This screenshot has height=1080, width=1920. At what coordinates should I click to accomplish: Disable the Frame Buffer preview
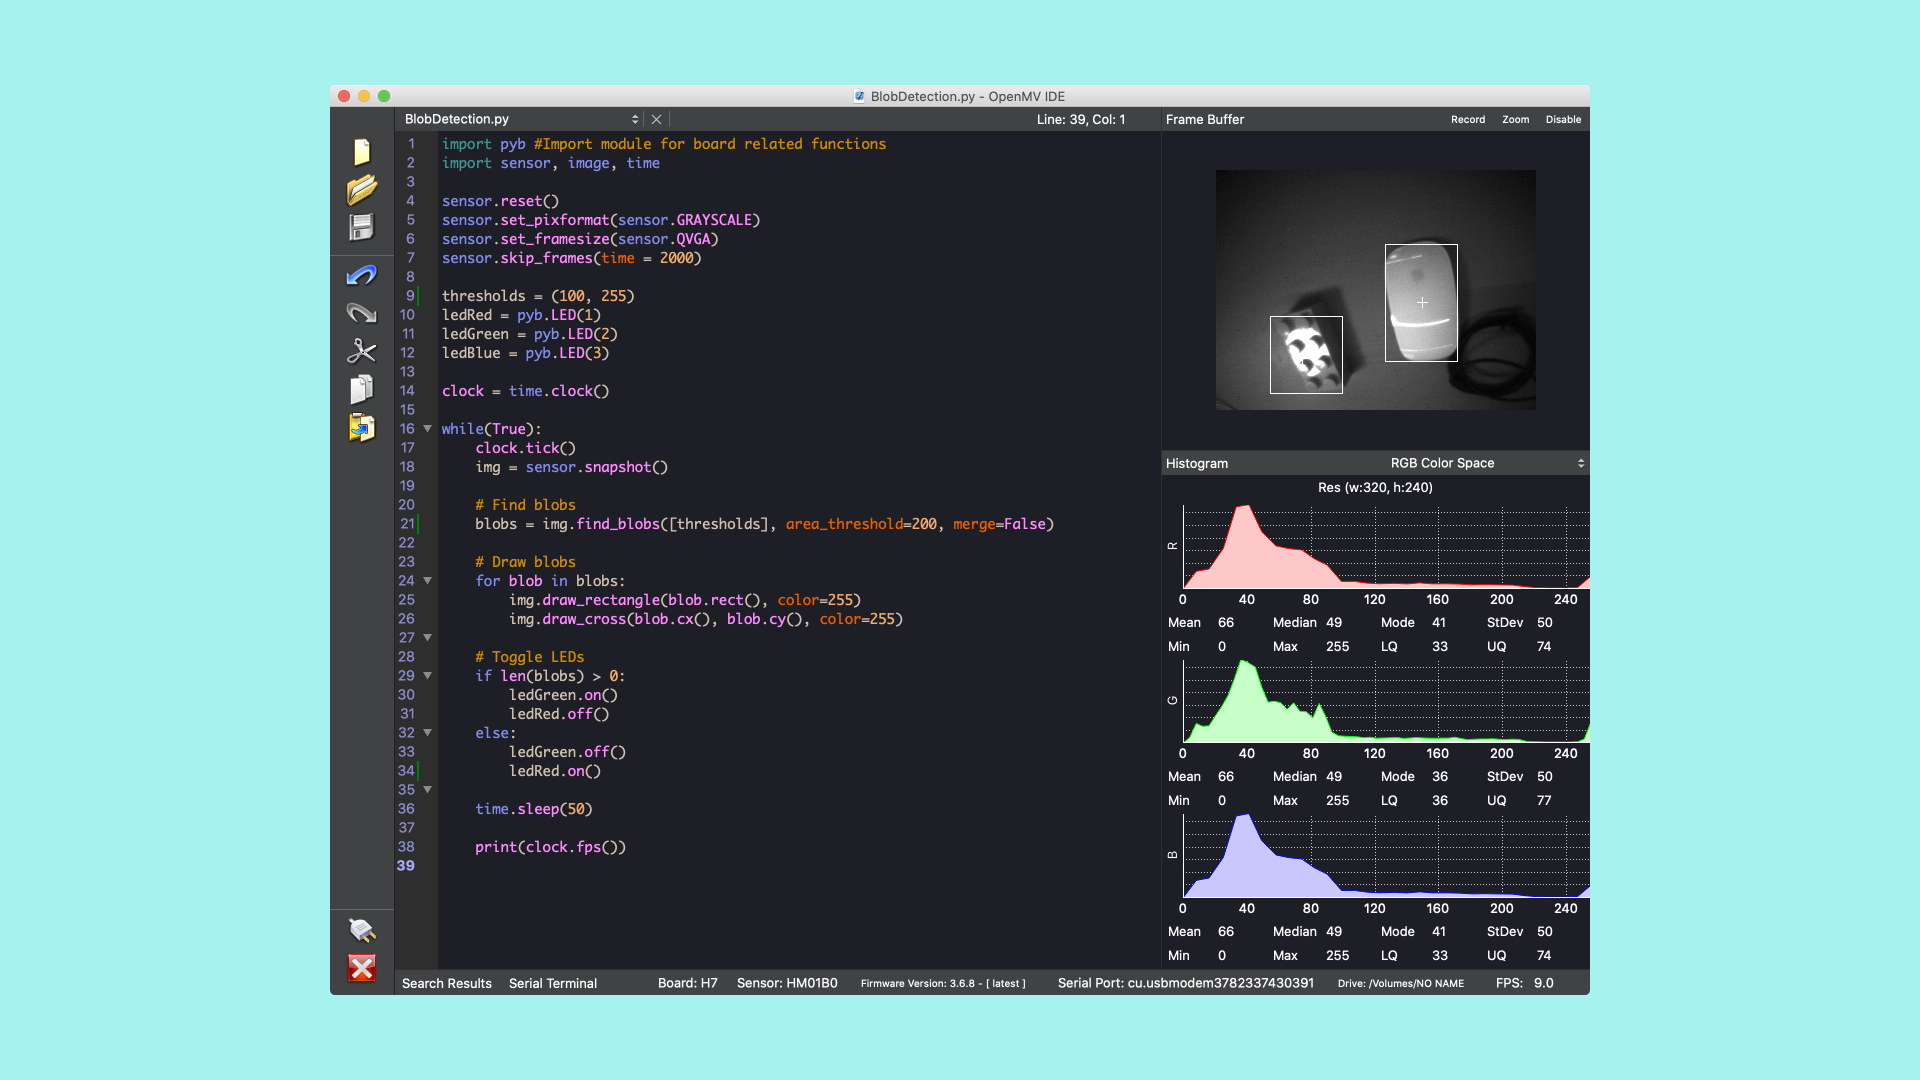[x=1563, y=120]
